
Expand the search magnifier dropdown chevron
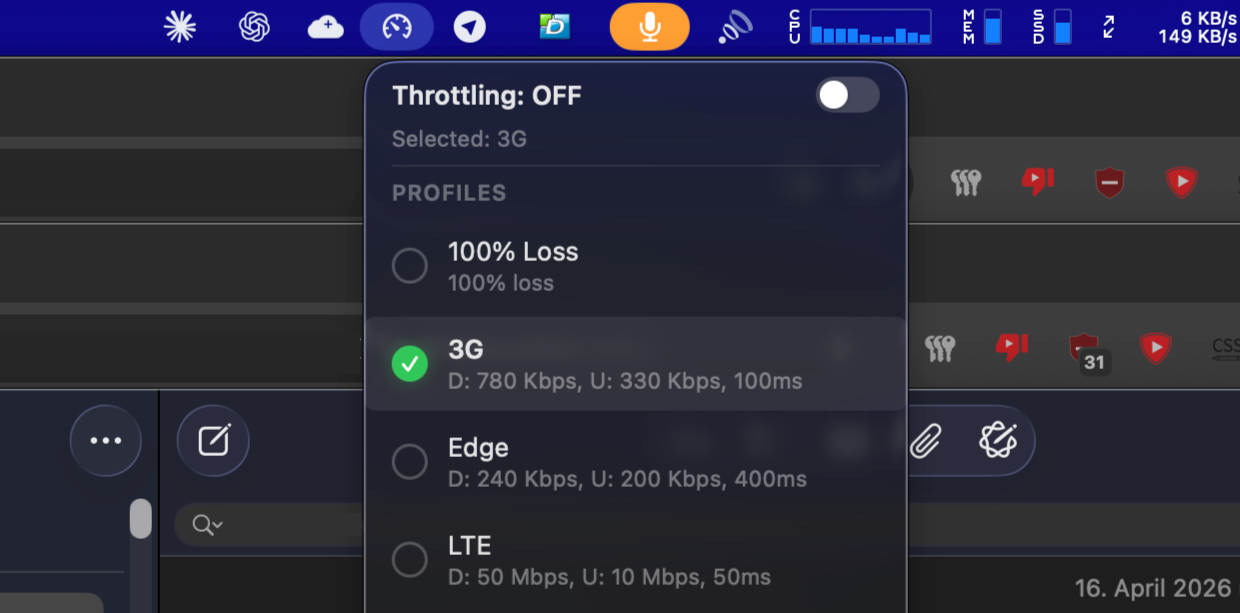point(209,525)
